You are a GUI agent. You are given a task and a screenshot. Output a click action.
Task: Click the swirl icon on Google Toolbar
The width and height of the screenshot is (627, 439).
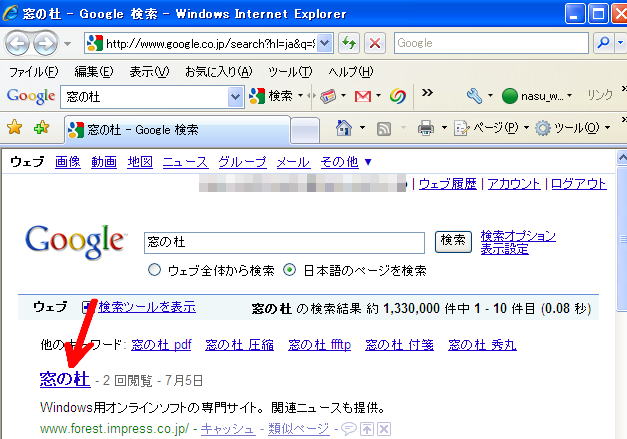[x=398, y=96]
